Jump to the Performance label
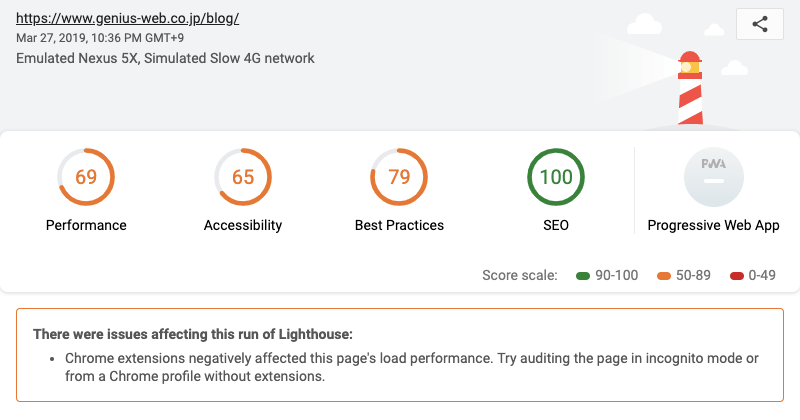 point(86,225)
